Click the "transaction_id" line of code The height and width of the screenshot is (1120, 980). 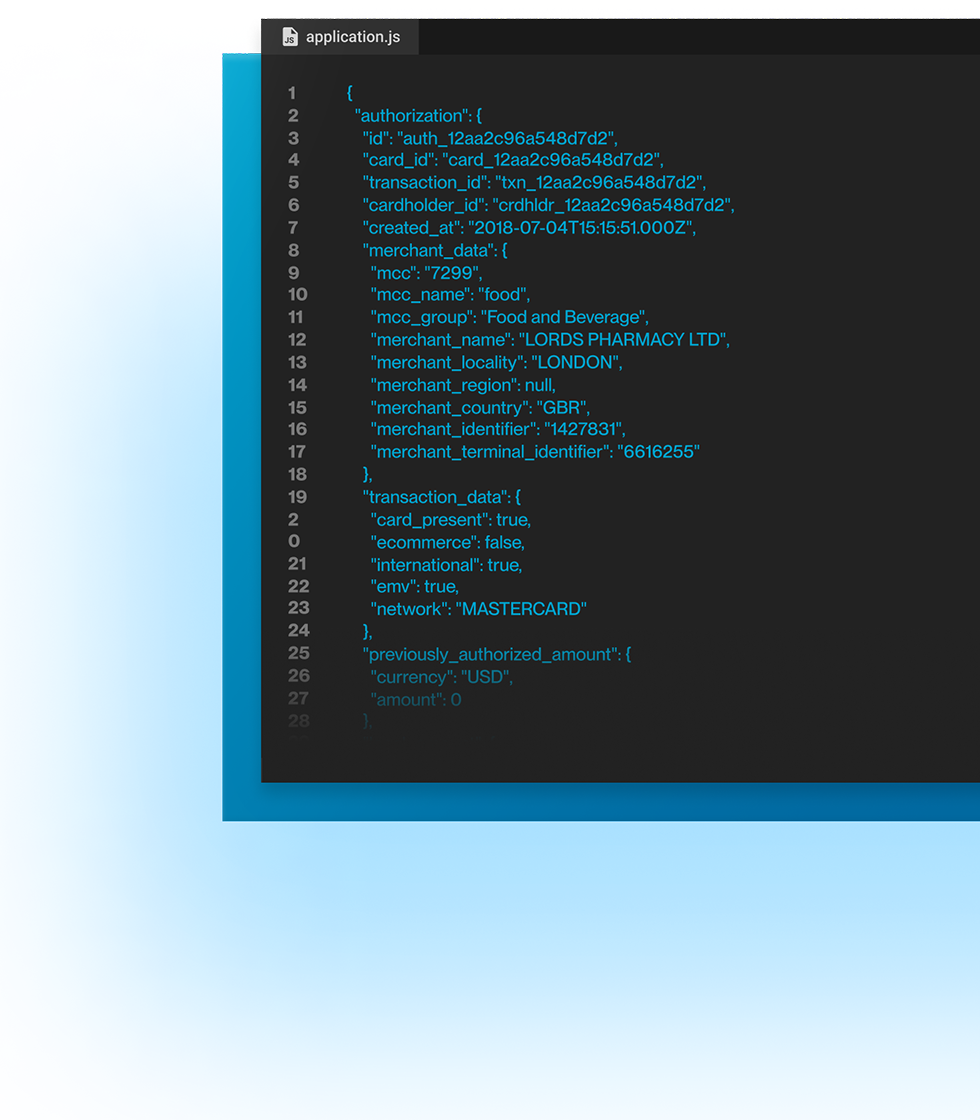[534, 183]
